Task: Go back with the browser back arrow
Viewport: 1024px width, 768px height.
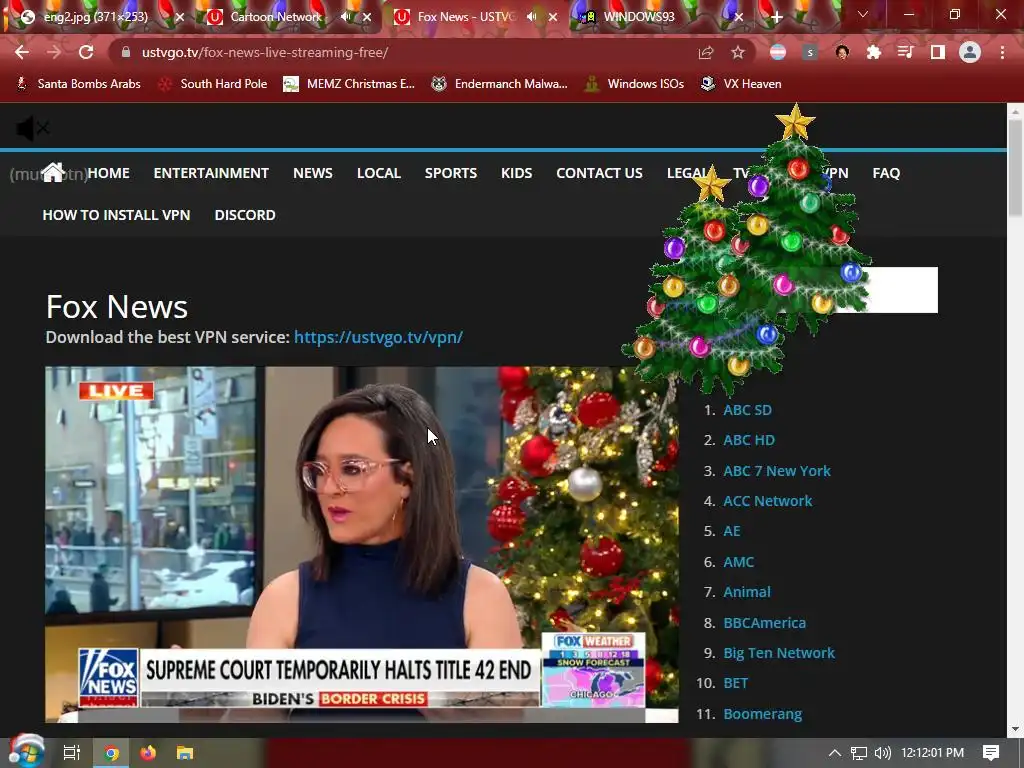Action: click(x=22, y=52)
